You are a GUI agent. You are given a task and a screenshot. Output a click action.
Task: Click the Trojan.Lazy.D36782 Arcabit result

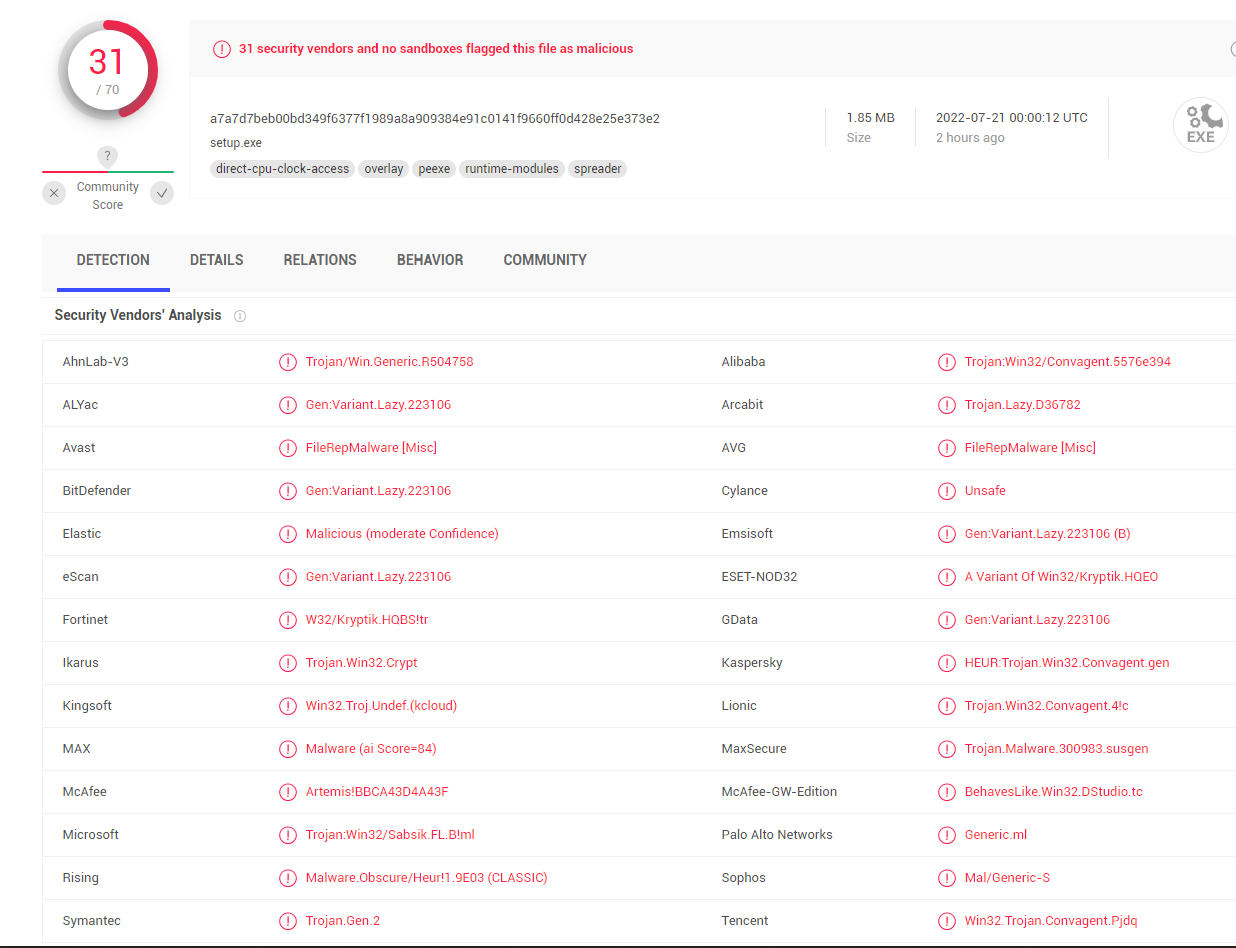click(x=1023, y=405)
